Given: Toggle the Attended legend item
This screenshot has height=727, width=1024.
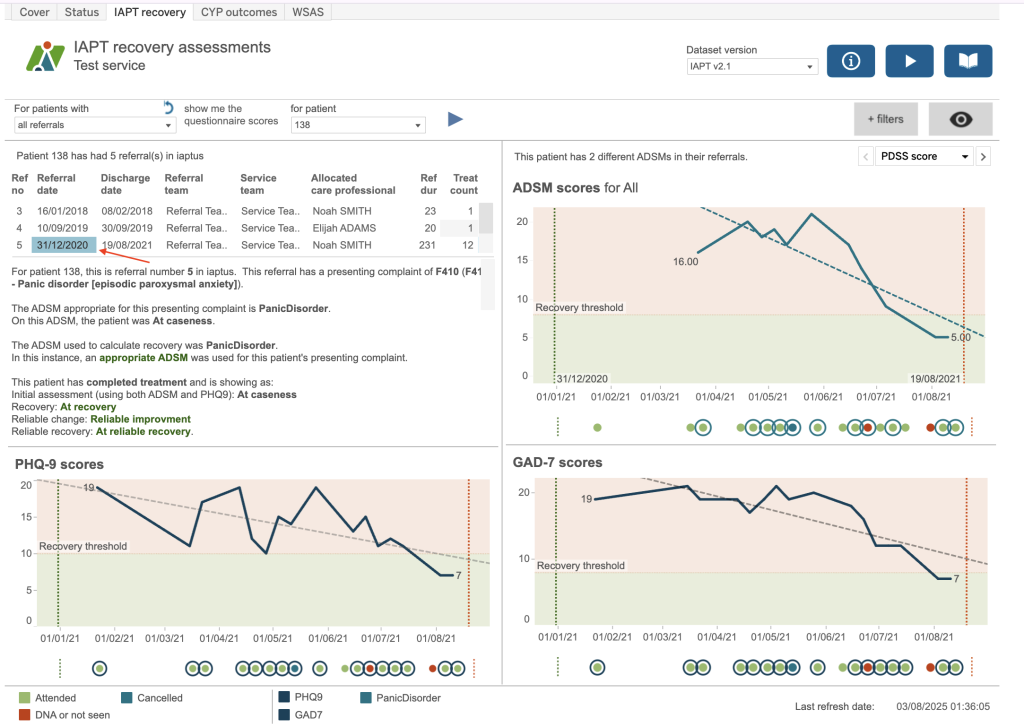Looking at the screenshot, I should click(x=26, y=698).
